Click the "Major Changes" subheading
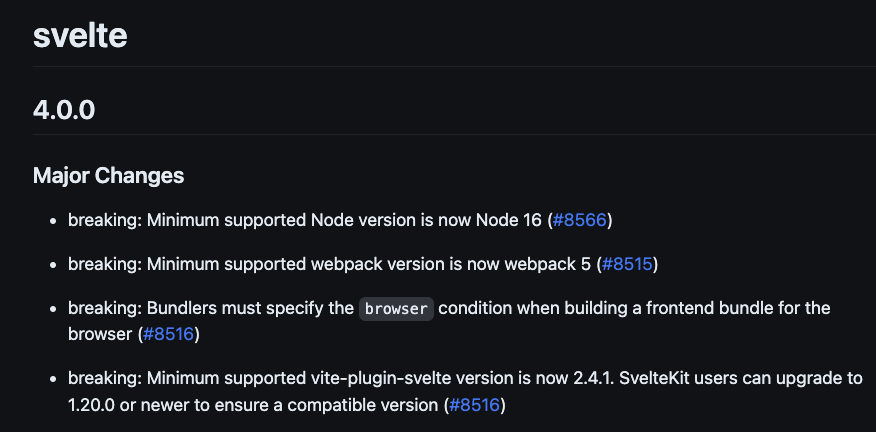876x432 pixels. point(108,176)
